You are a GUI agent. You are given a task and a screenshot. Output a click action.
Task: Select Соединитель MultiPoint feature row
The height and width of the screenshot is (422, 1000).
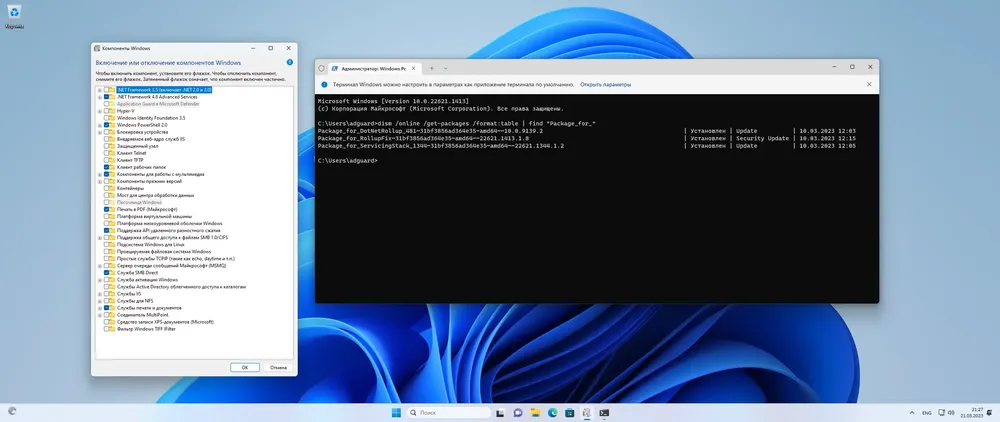point(143,314)
